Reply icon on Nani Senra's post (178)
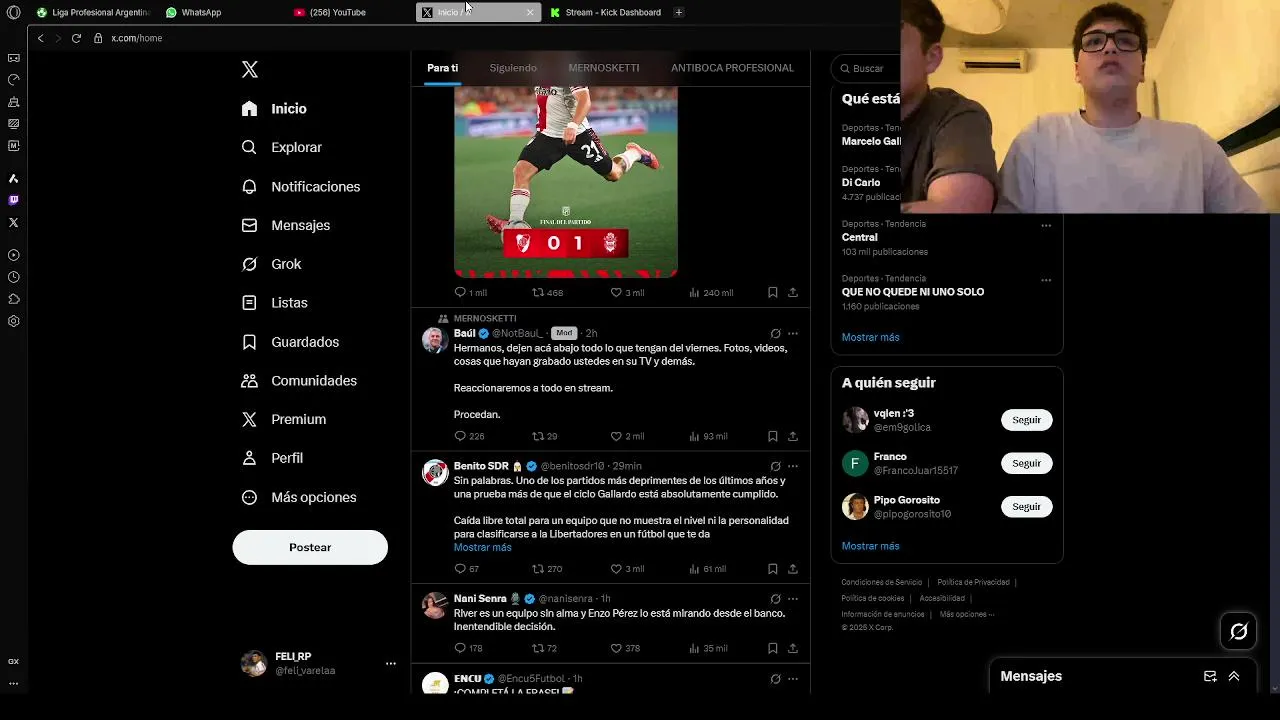This screenshot has height=720, width=1280. 460,648
